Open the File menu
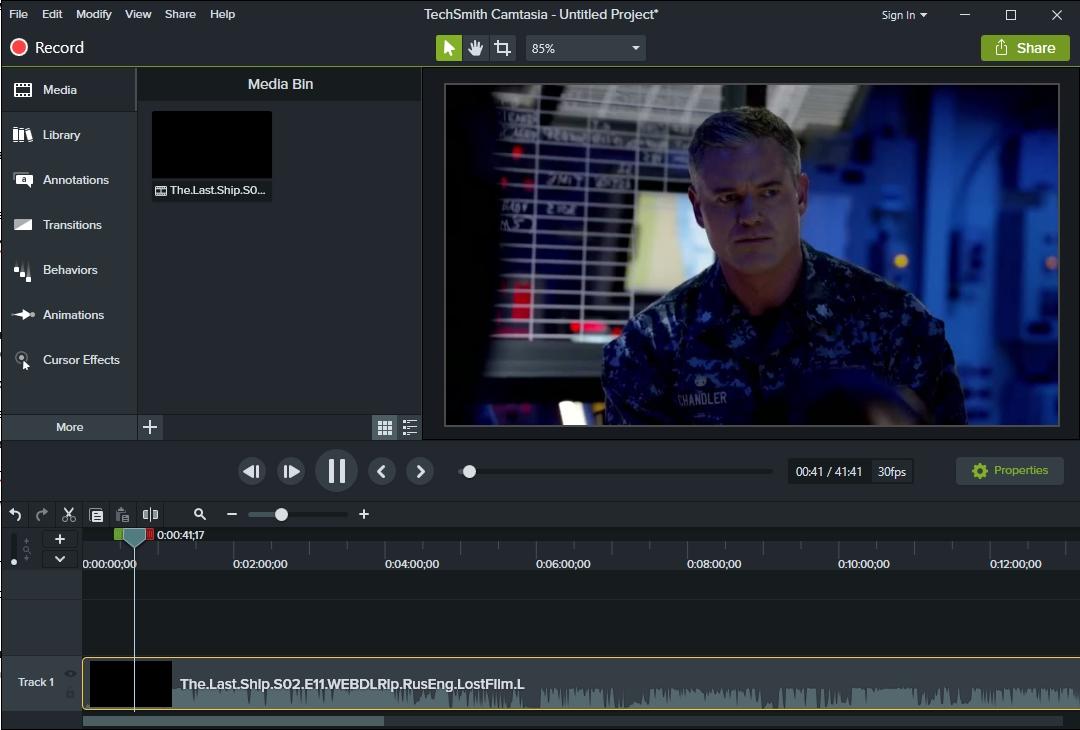This screenshot has height=730, width=1080. [19, 14]
